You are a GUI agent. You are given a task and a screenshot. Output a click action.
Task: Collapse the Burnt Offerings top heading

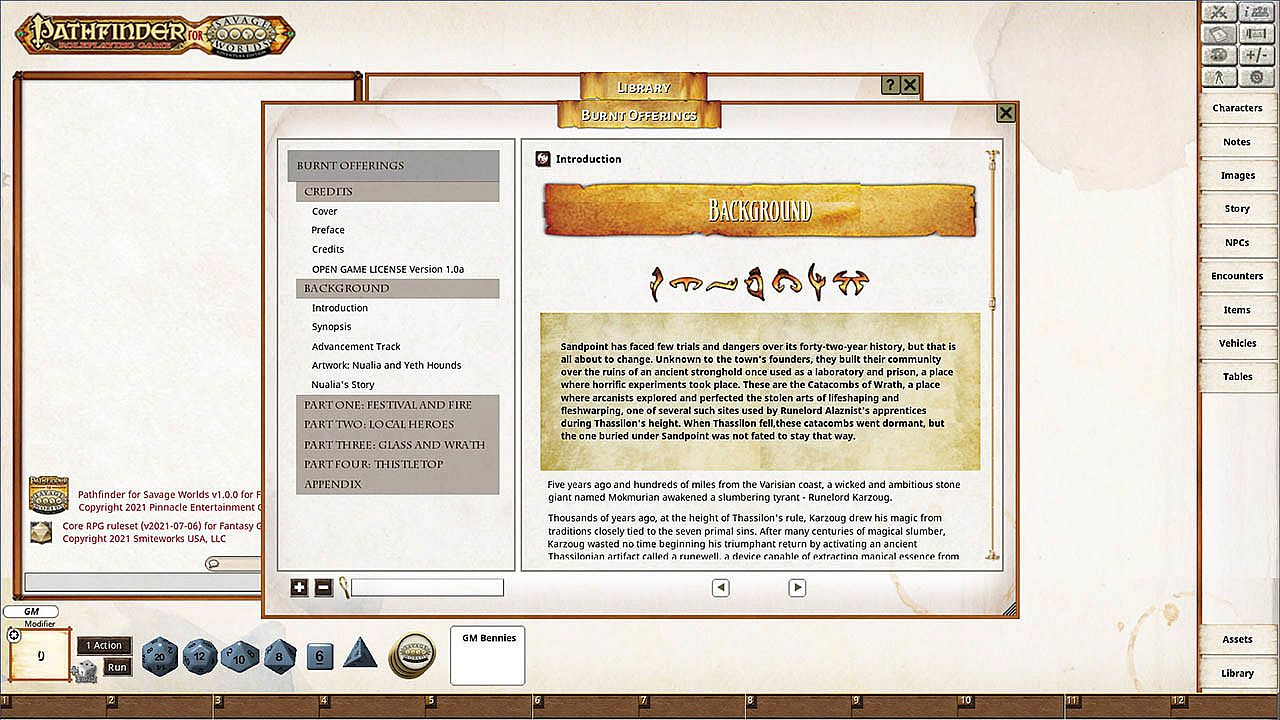393,165
